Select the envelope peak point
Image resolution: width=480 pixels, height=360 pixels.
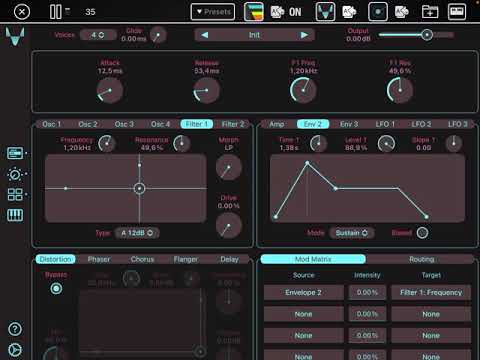(307, 163)
